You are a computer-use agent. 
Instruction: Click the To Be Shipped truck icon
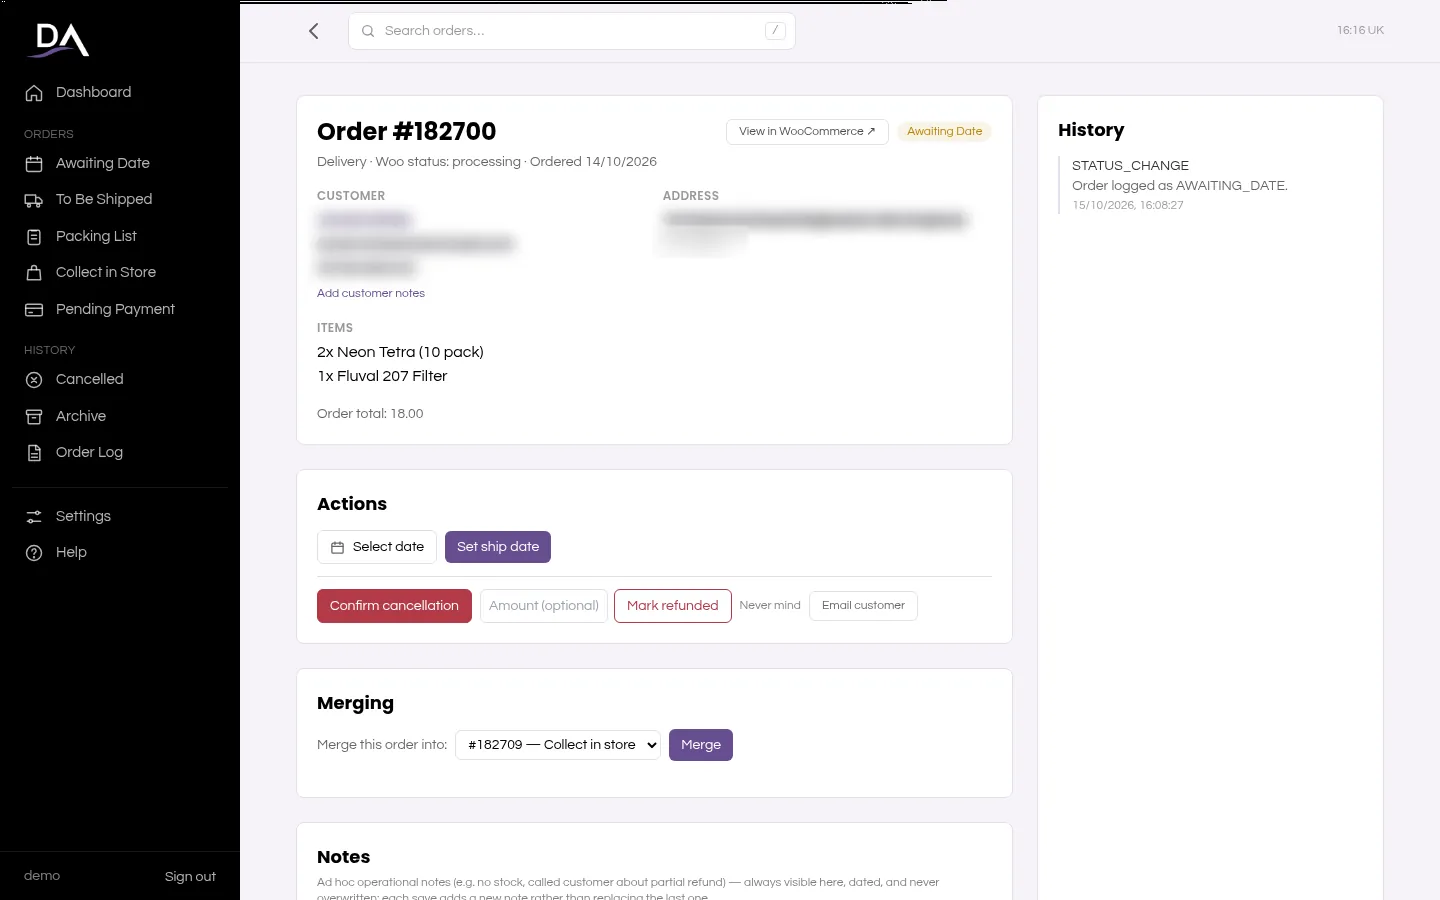34,200
